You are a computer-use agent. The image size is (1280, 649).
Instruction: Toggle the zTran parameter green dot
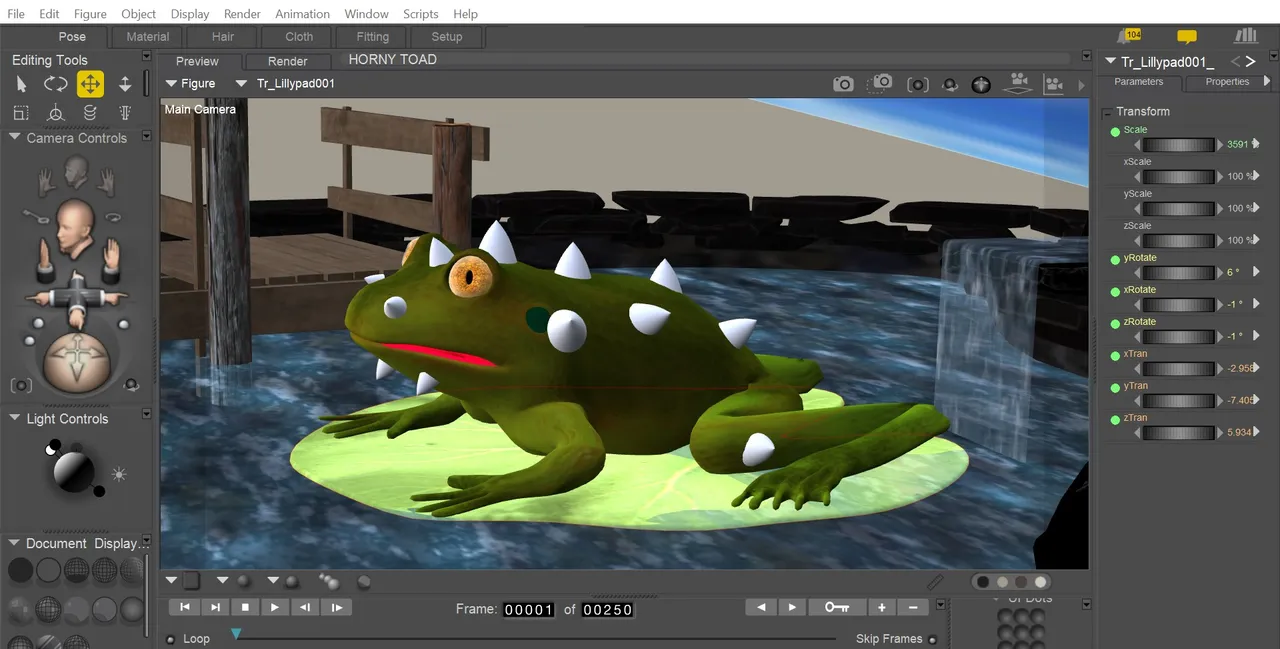click(1115, 419)
